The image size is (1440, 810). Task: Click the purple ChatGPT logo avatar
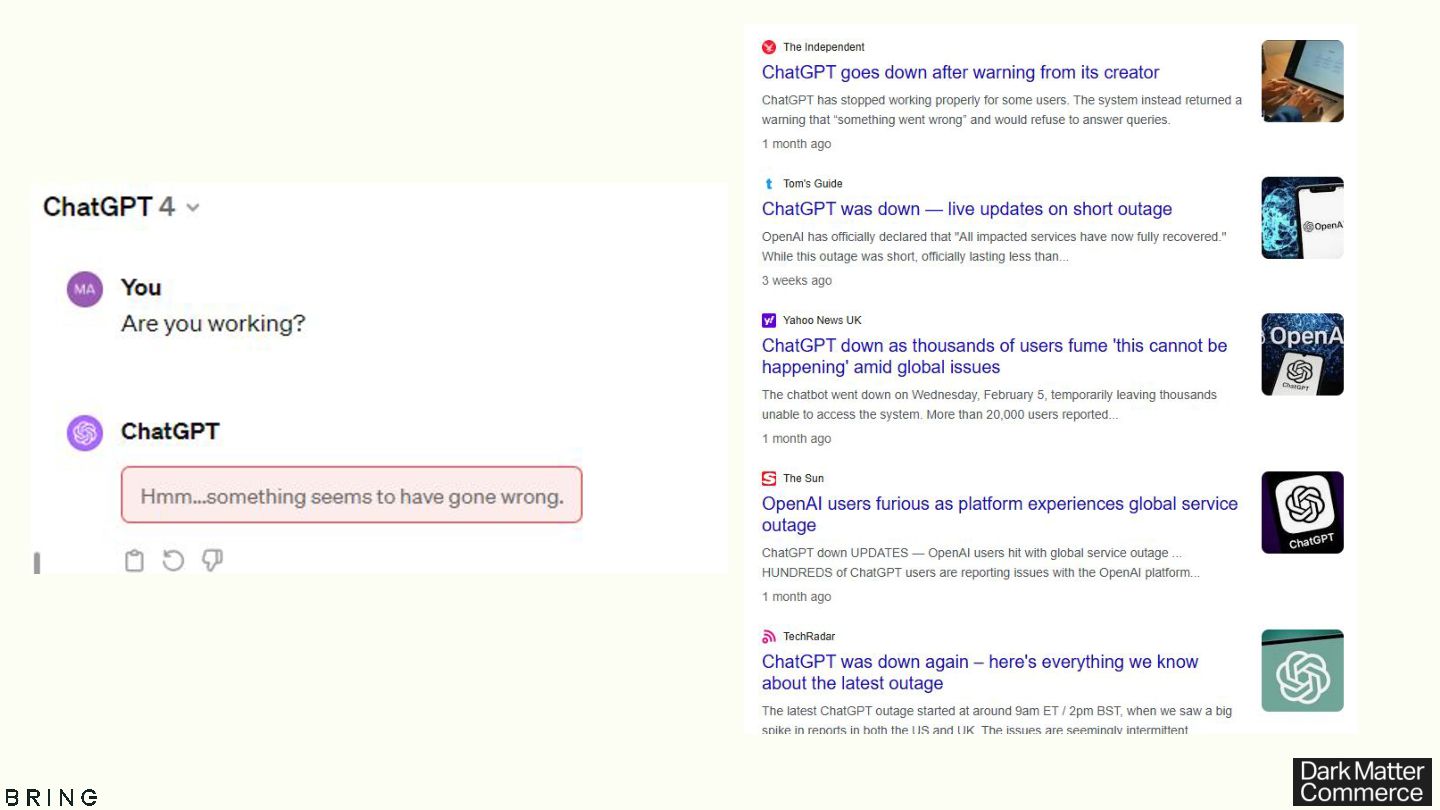[85, 433]
